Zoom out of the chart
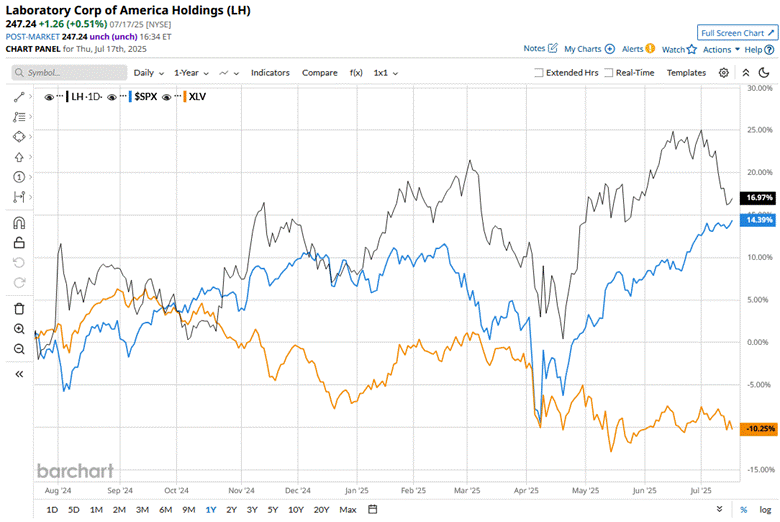Viewport: 780px width, 522px height. point(19,349)
